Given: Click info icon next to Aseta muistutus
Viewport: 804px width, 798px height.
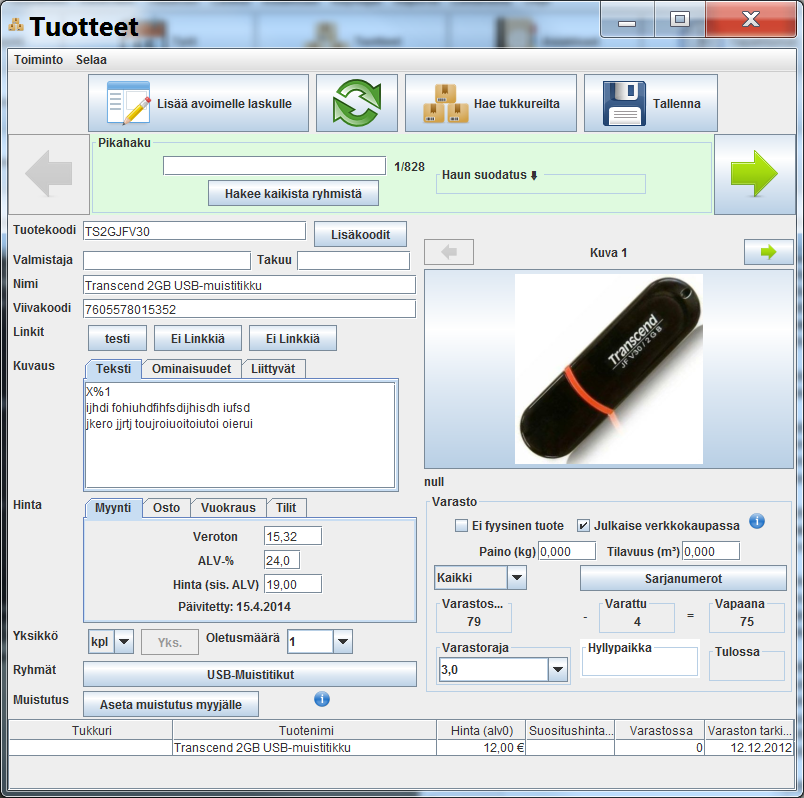Looking at the screenshot, I should tap(322, 699).
